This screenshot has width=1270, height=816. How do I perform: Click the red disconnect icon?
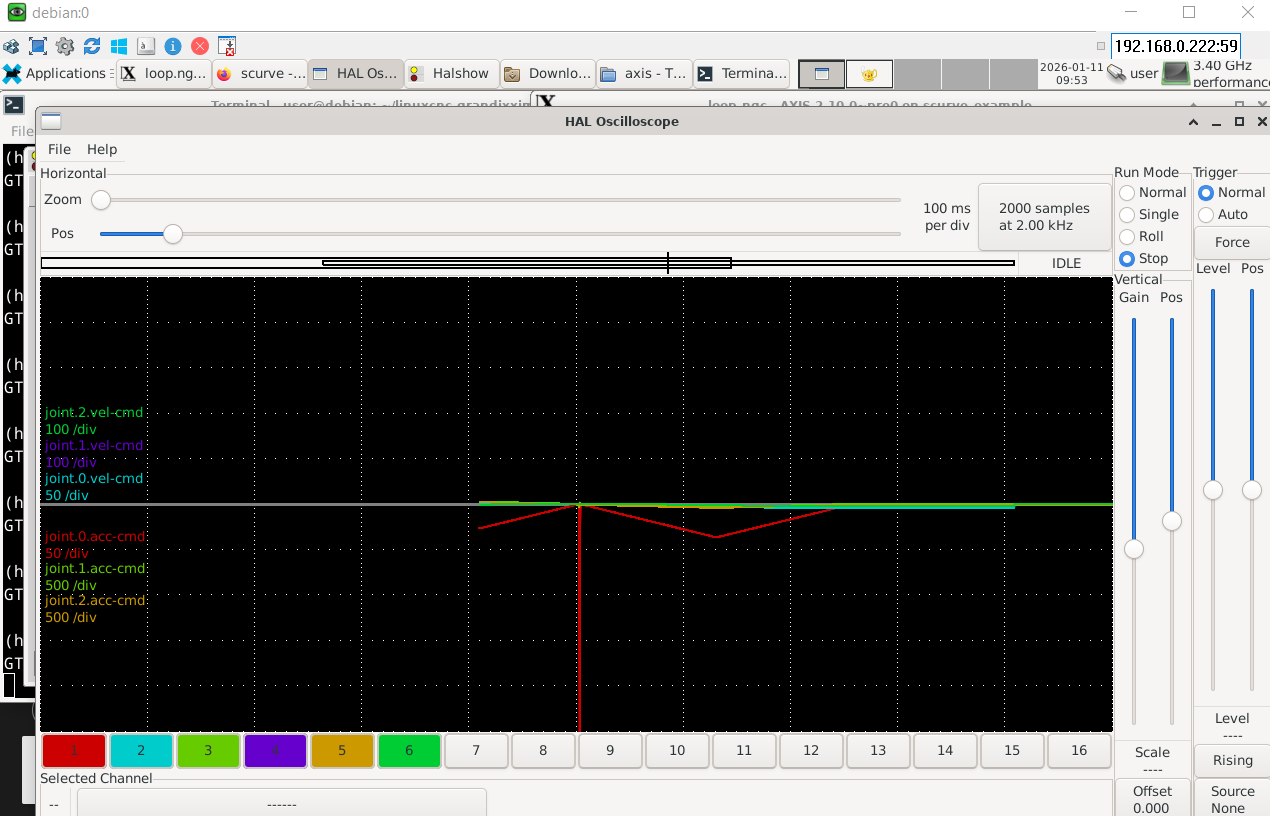coord(200,46)
